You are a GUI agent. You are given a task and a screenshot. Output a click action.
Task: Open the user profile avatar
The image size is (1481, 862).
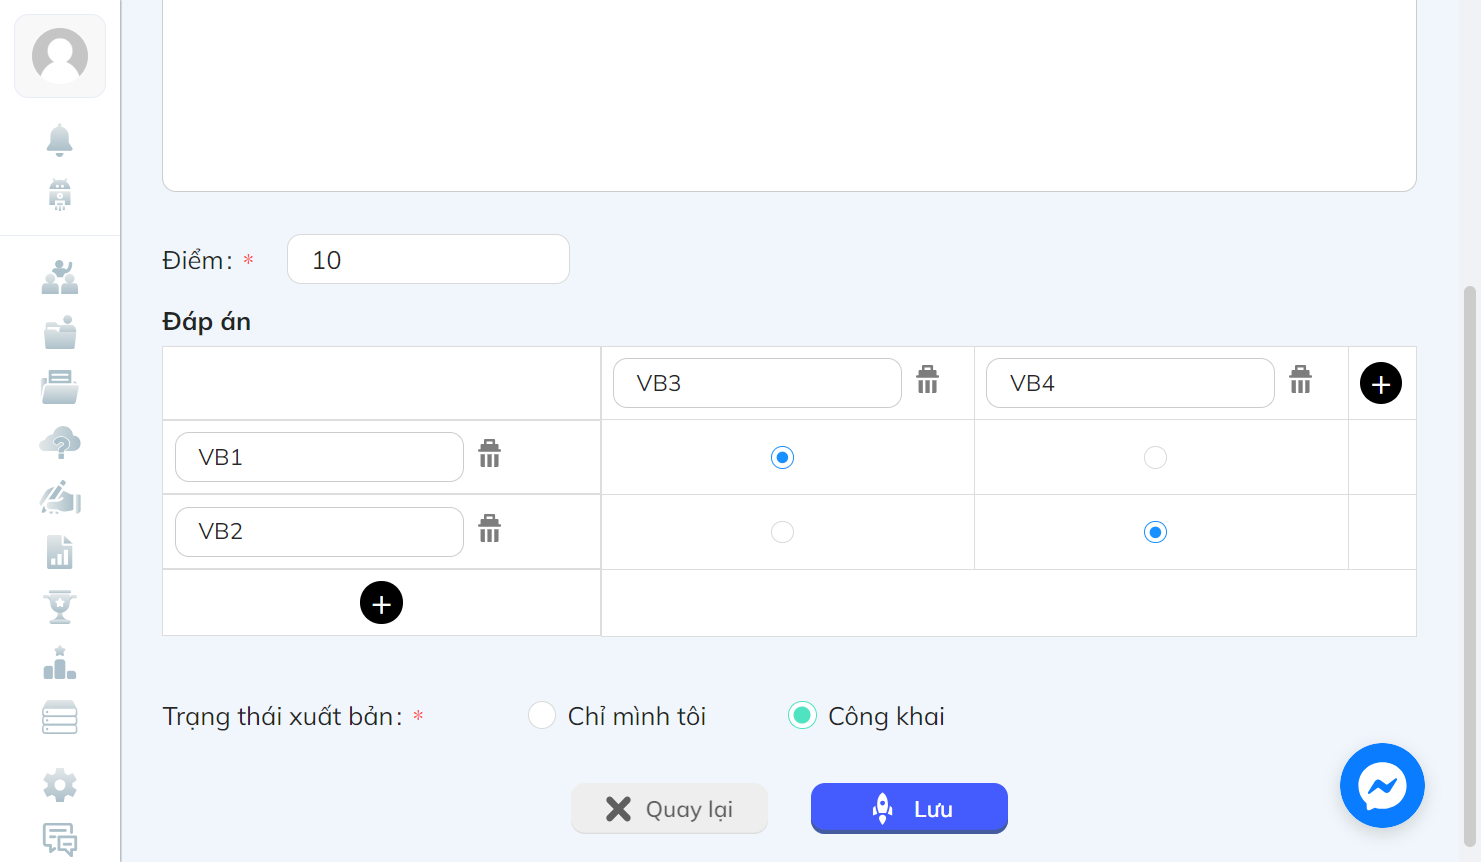pyautogui.click(x=60, y=56)
